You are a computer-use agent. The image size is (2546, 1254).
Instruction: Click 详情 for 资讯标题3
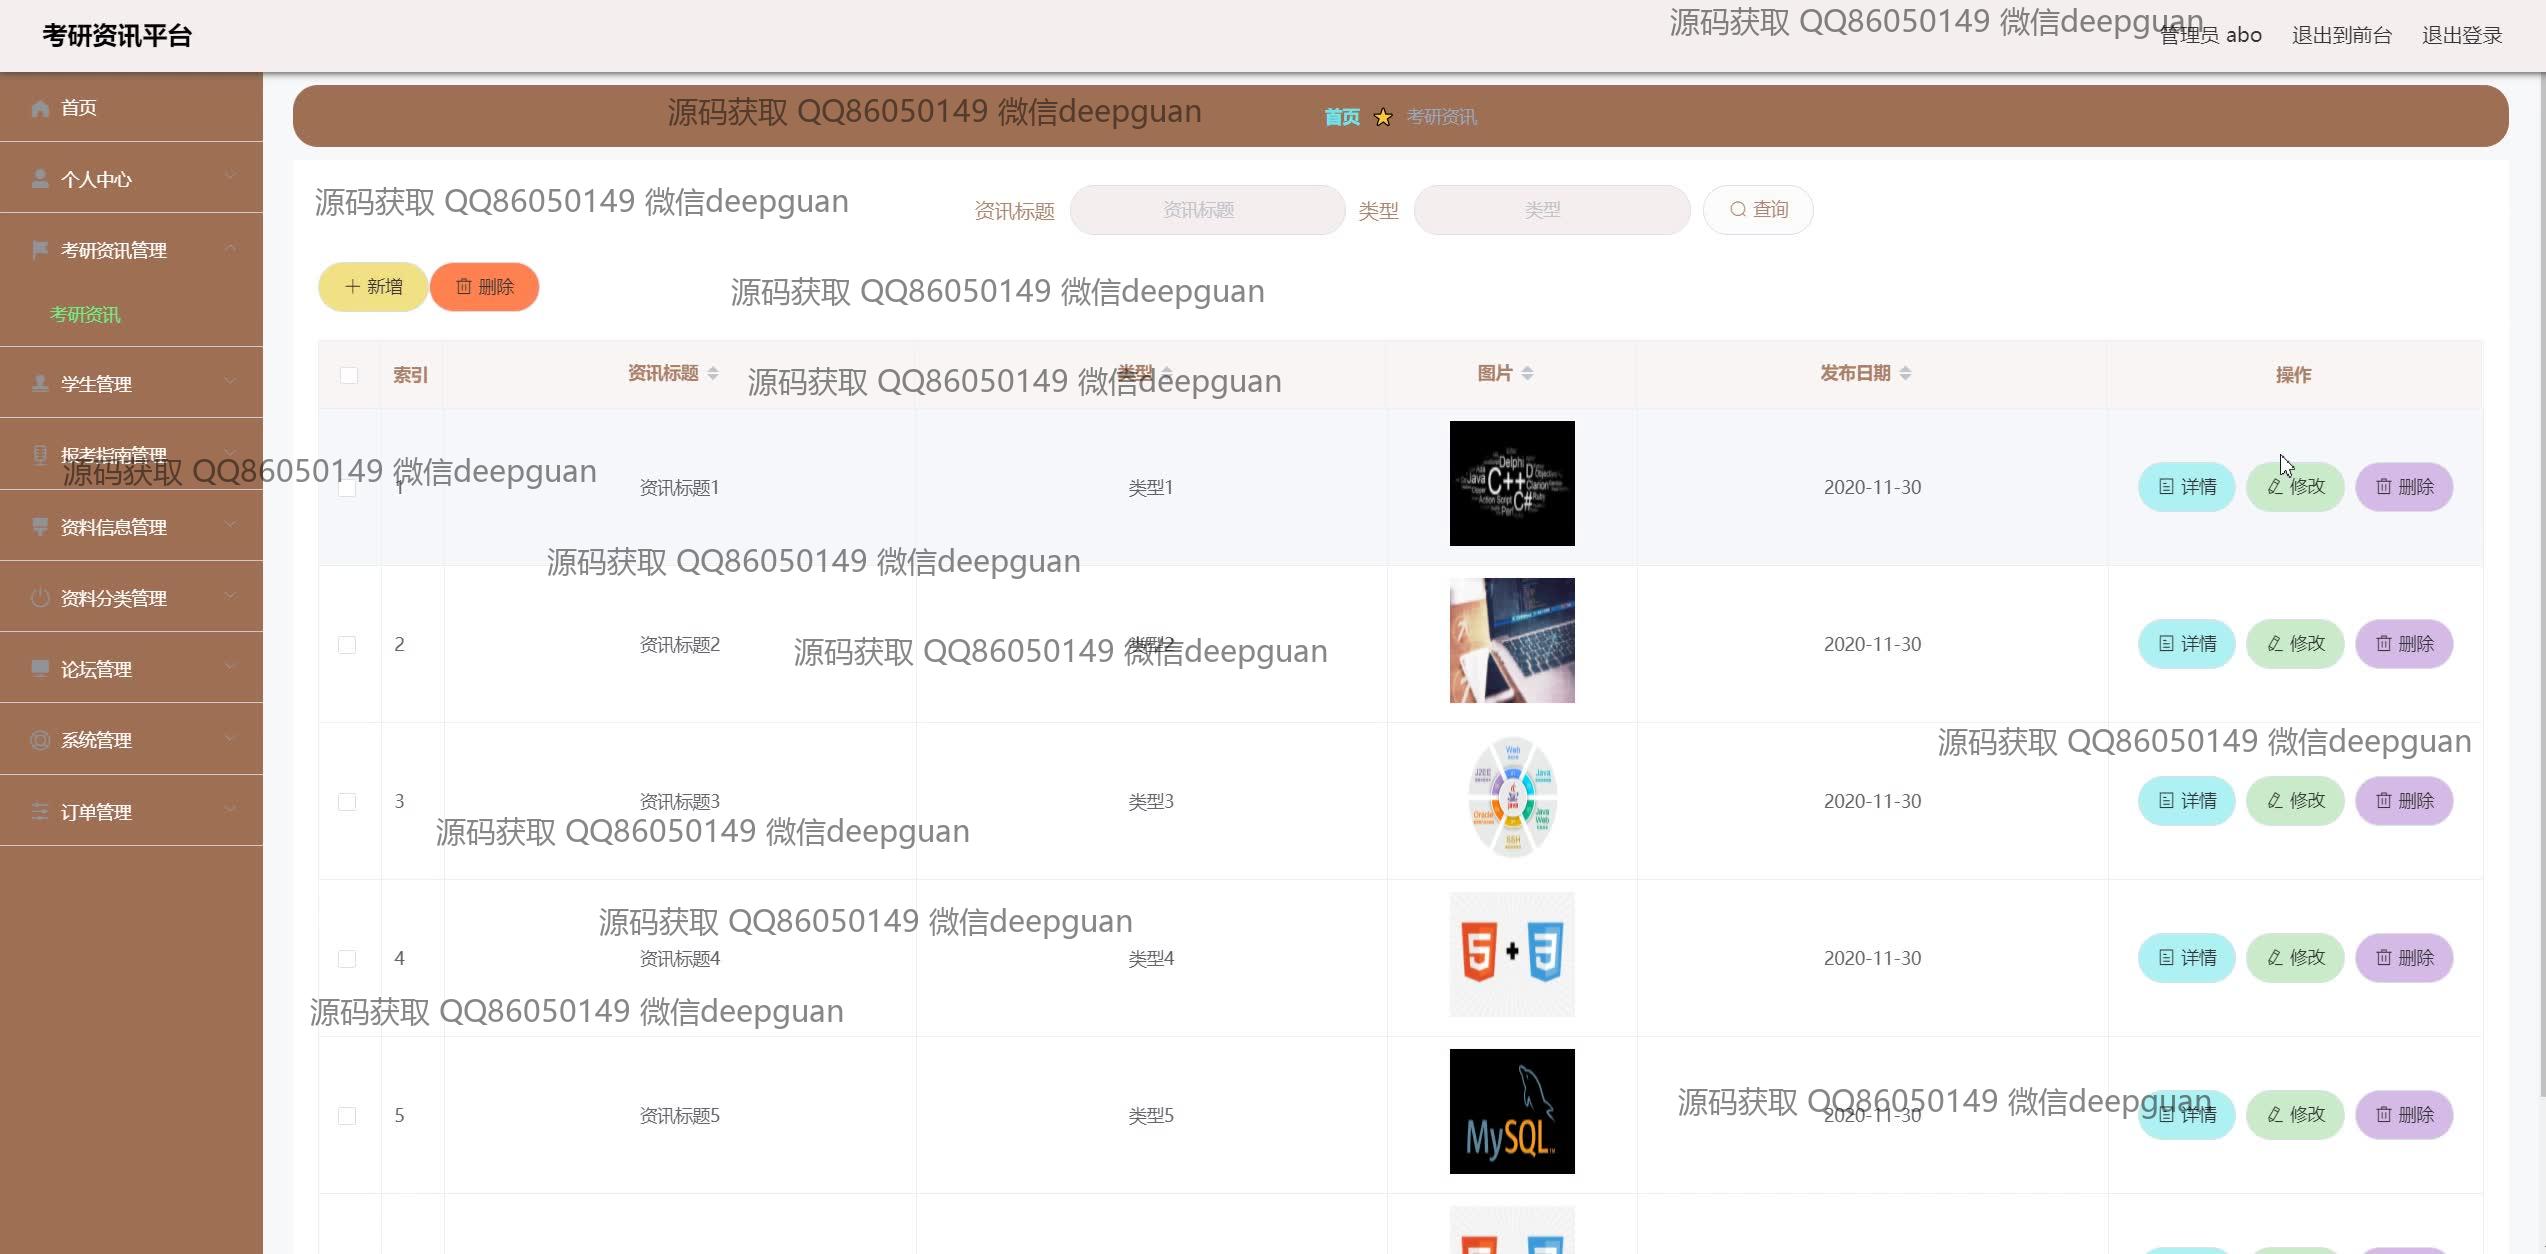(x=2187, y=801)
